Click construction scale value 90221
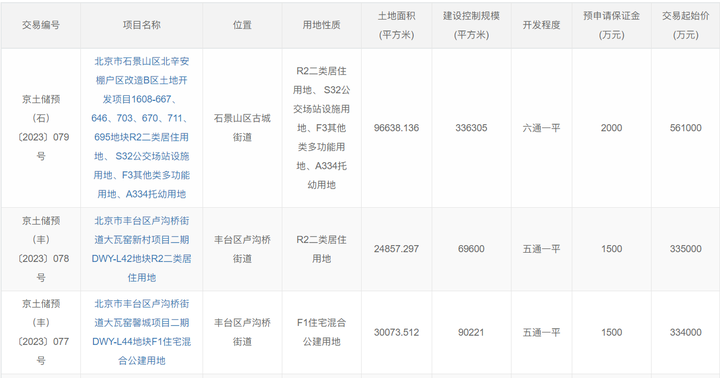Screen dimensions: 720x378 [x=471, y=332]
